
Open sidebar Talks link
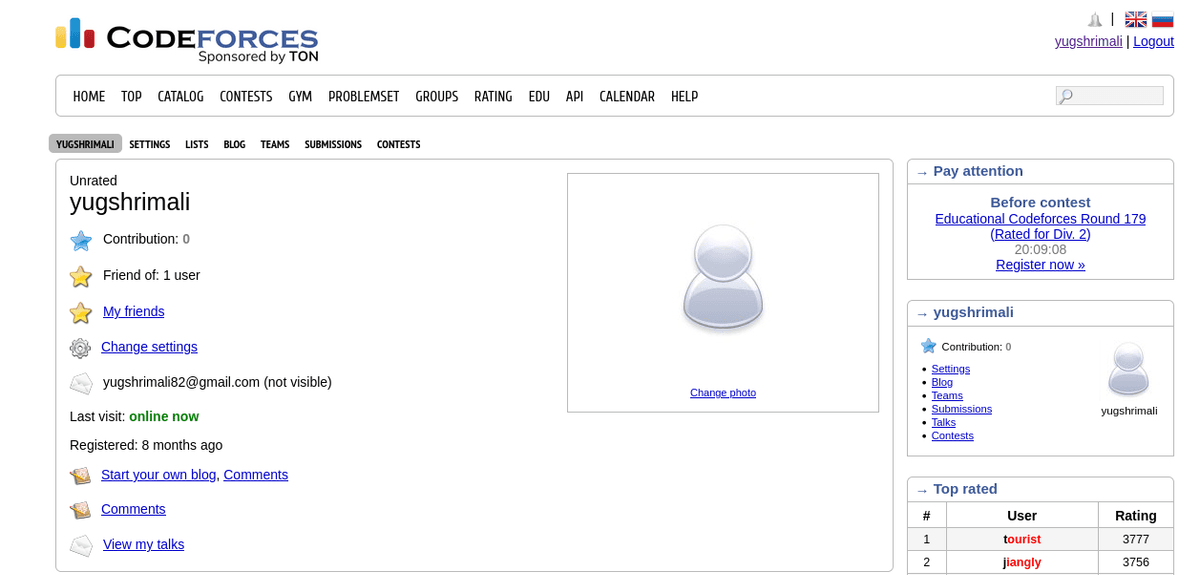tap(944, 422)
